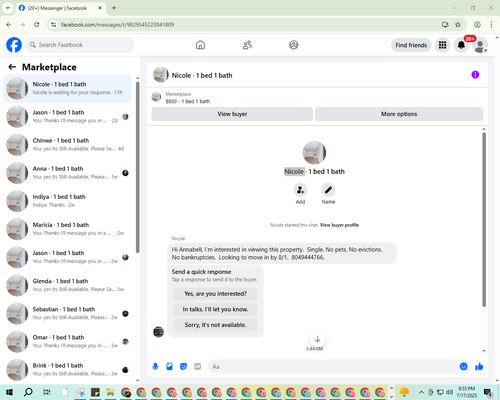Open Indiya - 1 bed 1 bath conversation
Image resolution: width=500 pixels, height=400 pixels.
click(x=67, y=201)
